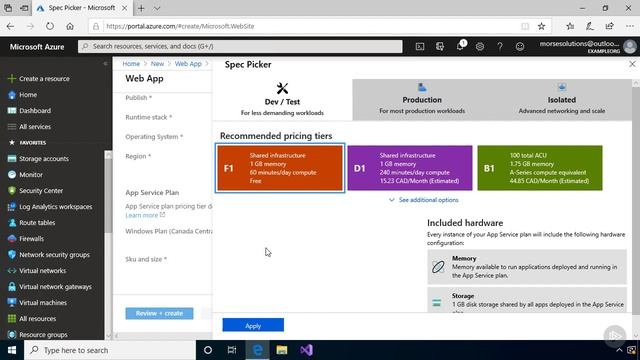Open Storage accounts
Viewport: 640px width, 360px height.
(44, 159)
